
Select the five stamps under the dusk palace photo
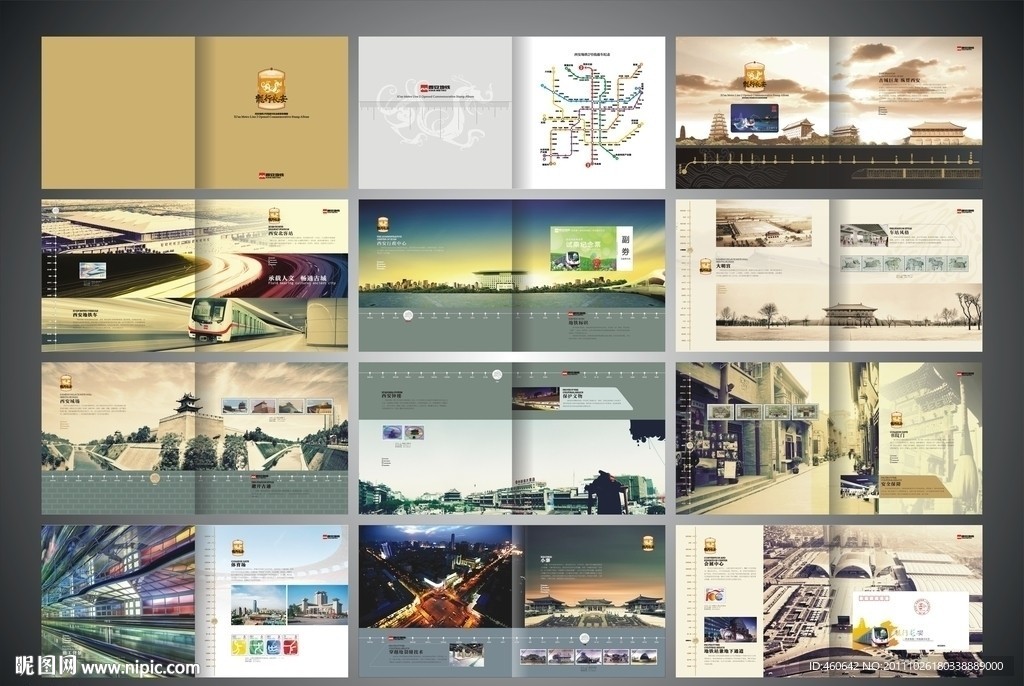click(586, 656)
